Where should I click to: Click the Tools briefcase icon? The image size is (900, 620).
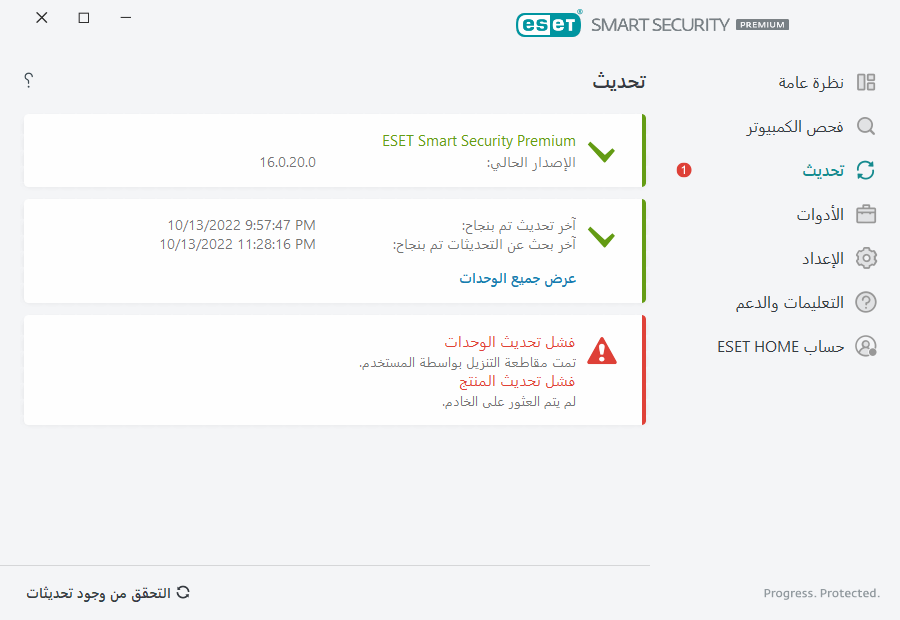tap(866, 214)
